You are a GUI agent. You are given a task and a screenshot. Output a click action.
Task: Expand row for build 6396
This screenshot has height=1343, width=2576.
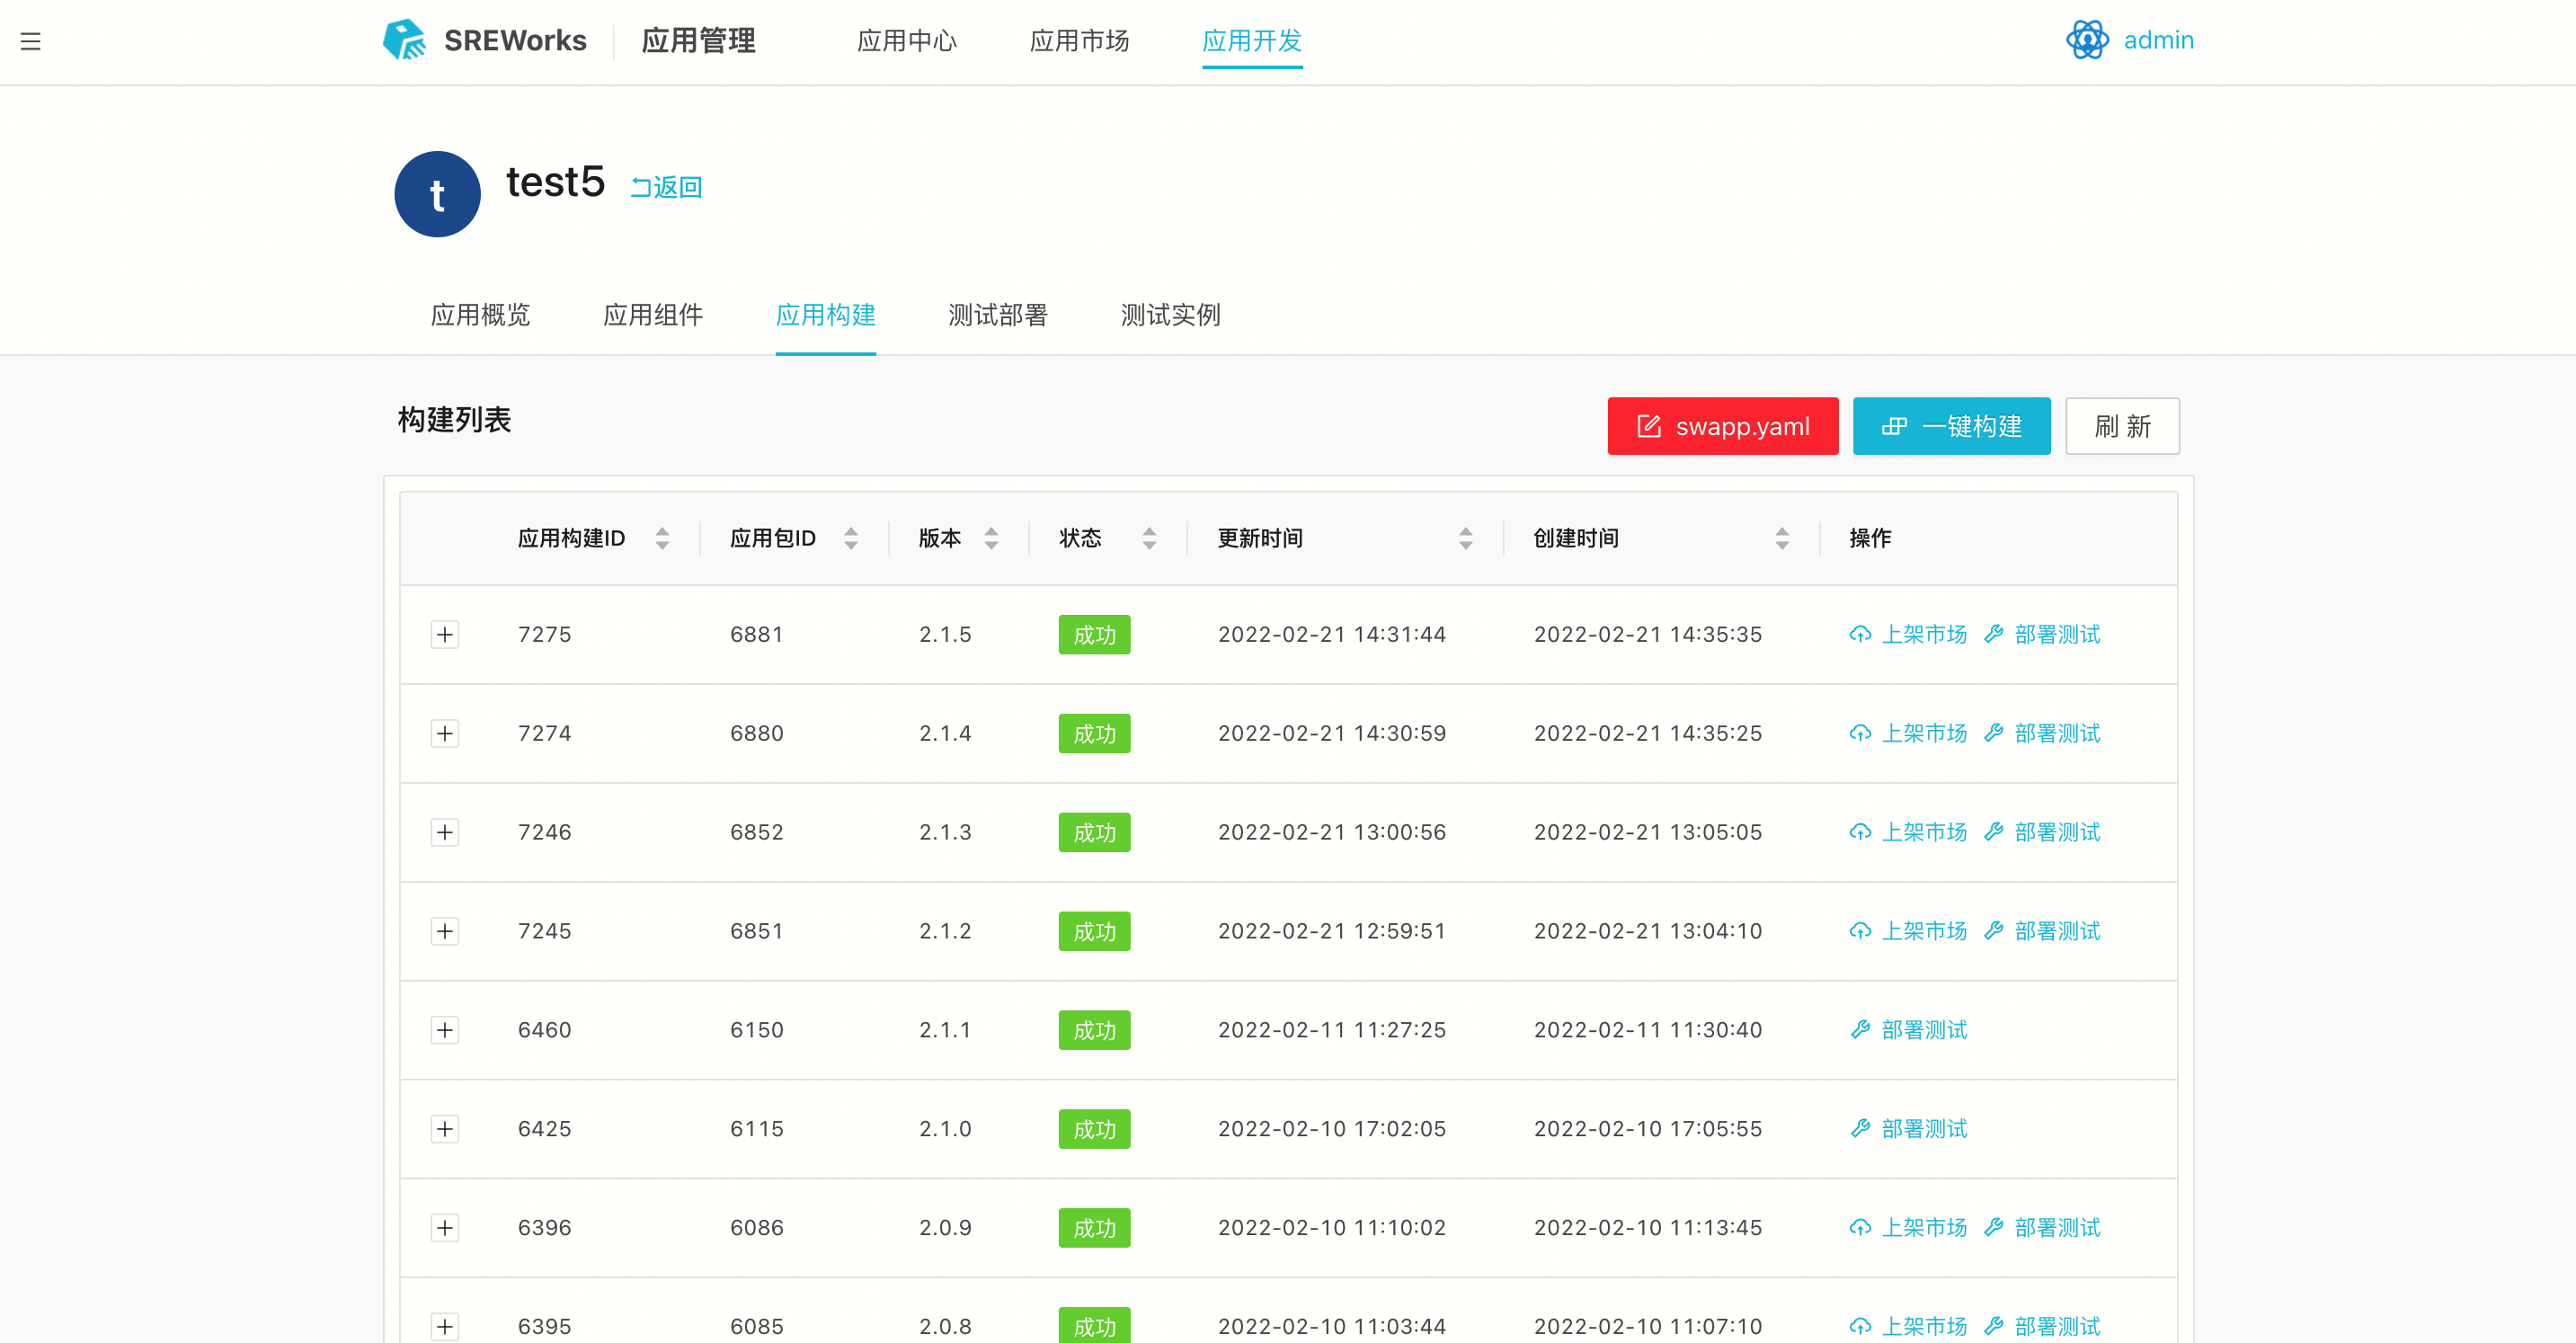(x=445, y=1228)
